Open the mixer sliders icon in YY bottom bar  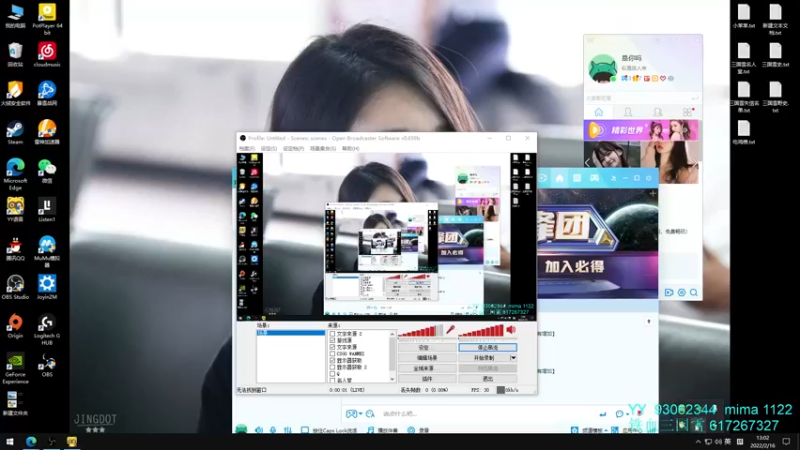point(288,430)
